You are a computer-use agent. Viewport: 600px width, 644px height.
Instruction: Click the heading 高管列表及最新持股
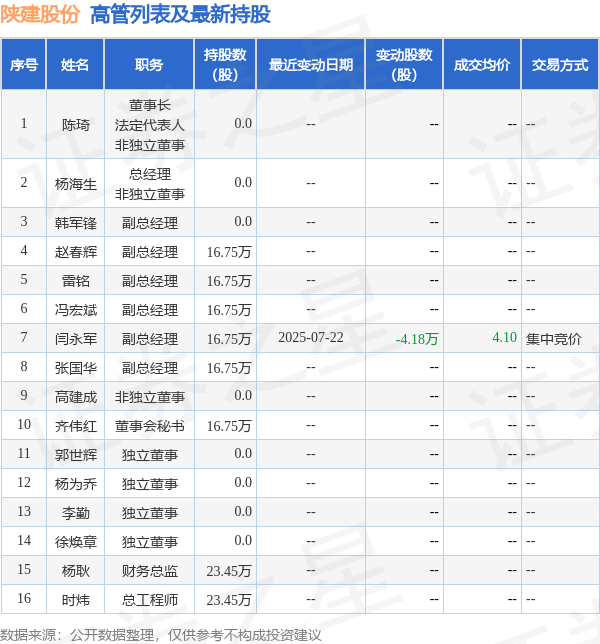click(x=180, y=14)
